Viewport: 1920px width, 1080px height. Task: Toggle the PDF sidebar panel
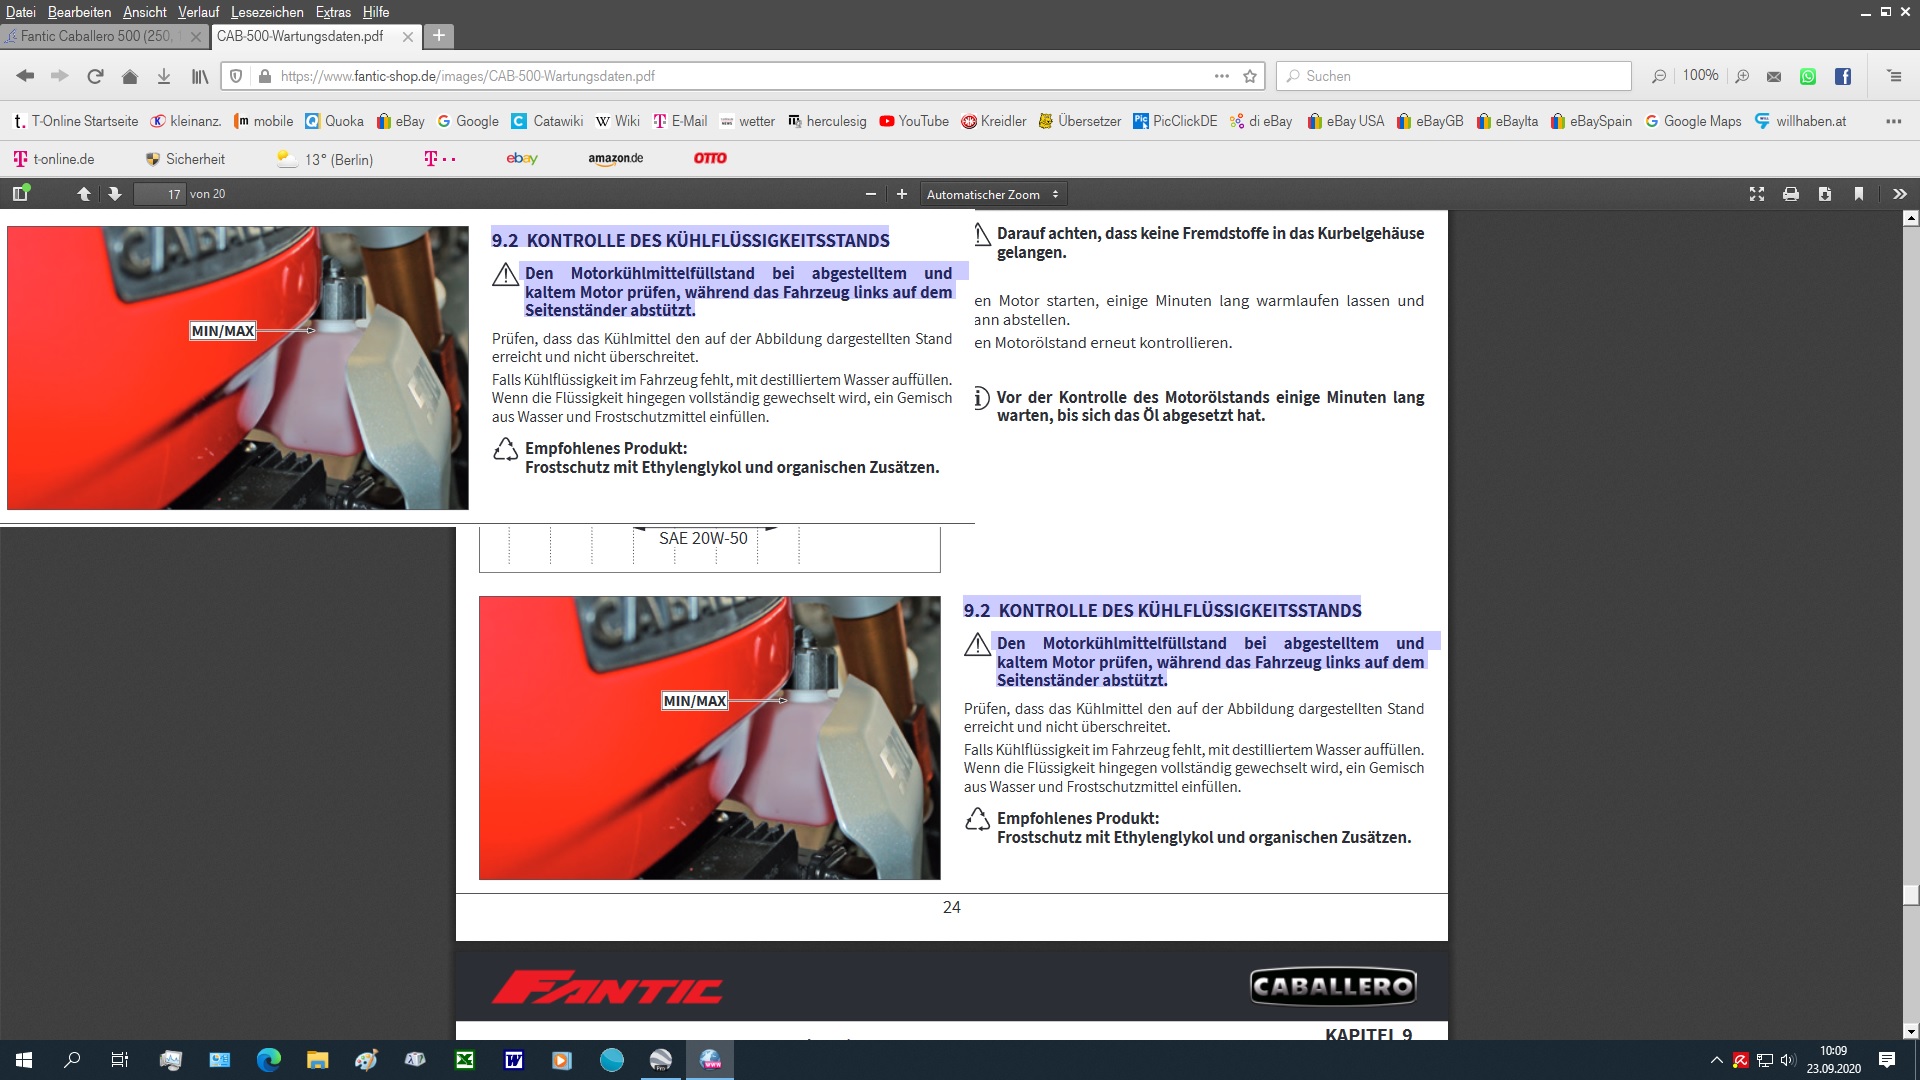point(20,194)
